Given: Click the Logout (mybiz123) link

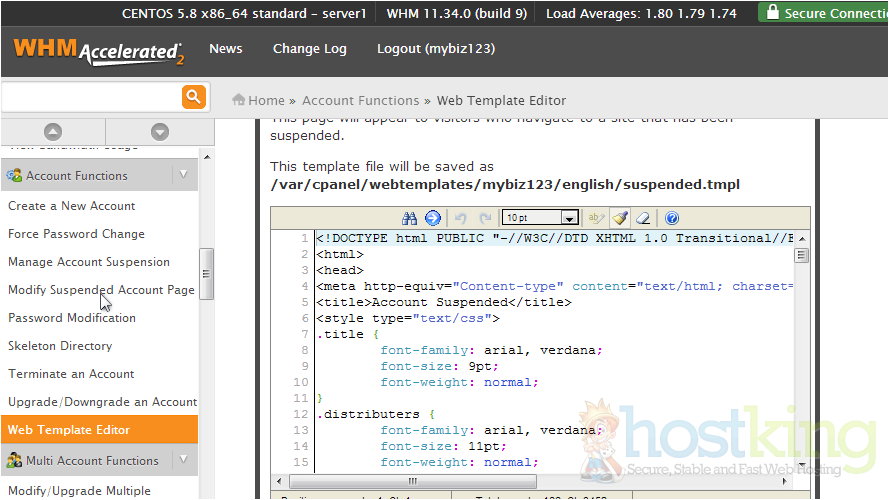Looking at the screenshot, I should pos(435,49).
